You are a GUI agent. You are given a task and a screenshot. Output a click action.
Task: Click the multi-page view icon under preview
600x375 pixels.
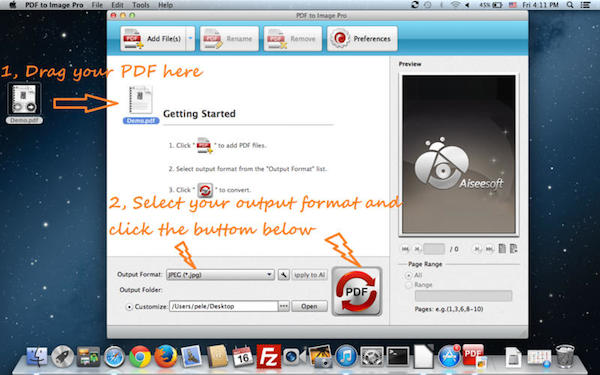click(514, 249)
